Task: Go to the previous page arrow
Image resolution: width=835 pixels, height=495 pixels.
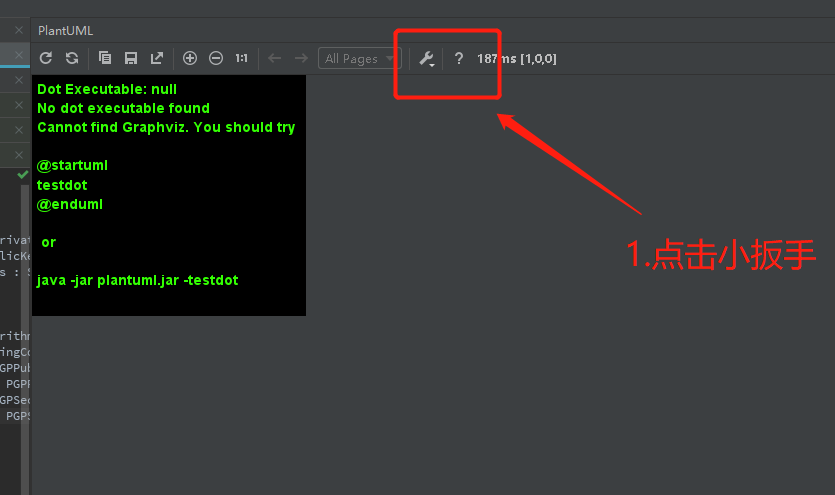Action: tap(275, 58)
